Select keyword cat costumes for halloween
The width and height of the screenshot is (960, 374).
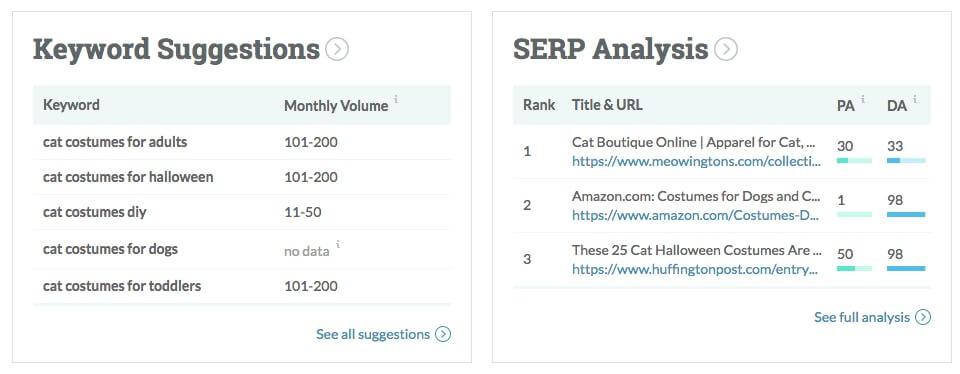tap(128, 178)
